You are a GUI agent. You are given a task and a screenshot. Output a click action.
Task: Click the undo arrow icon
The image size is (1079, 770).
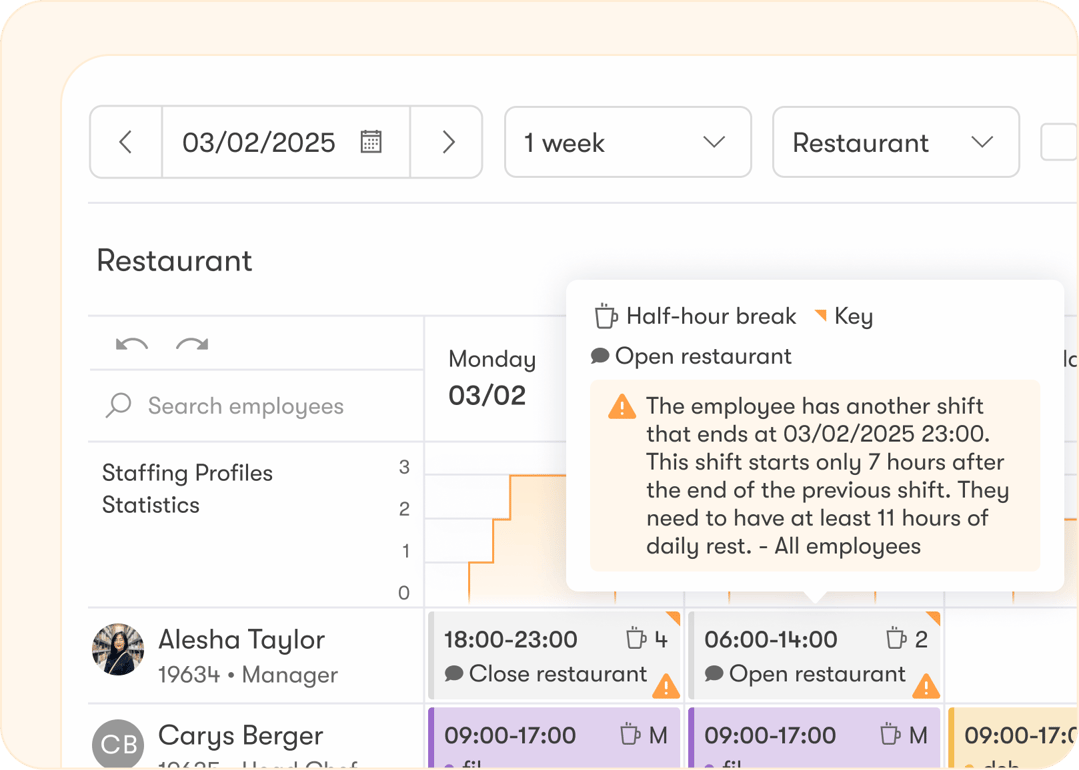(x=131, y=344)
